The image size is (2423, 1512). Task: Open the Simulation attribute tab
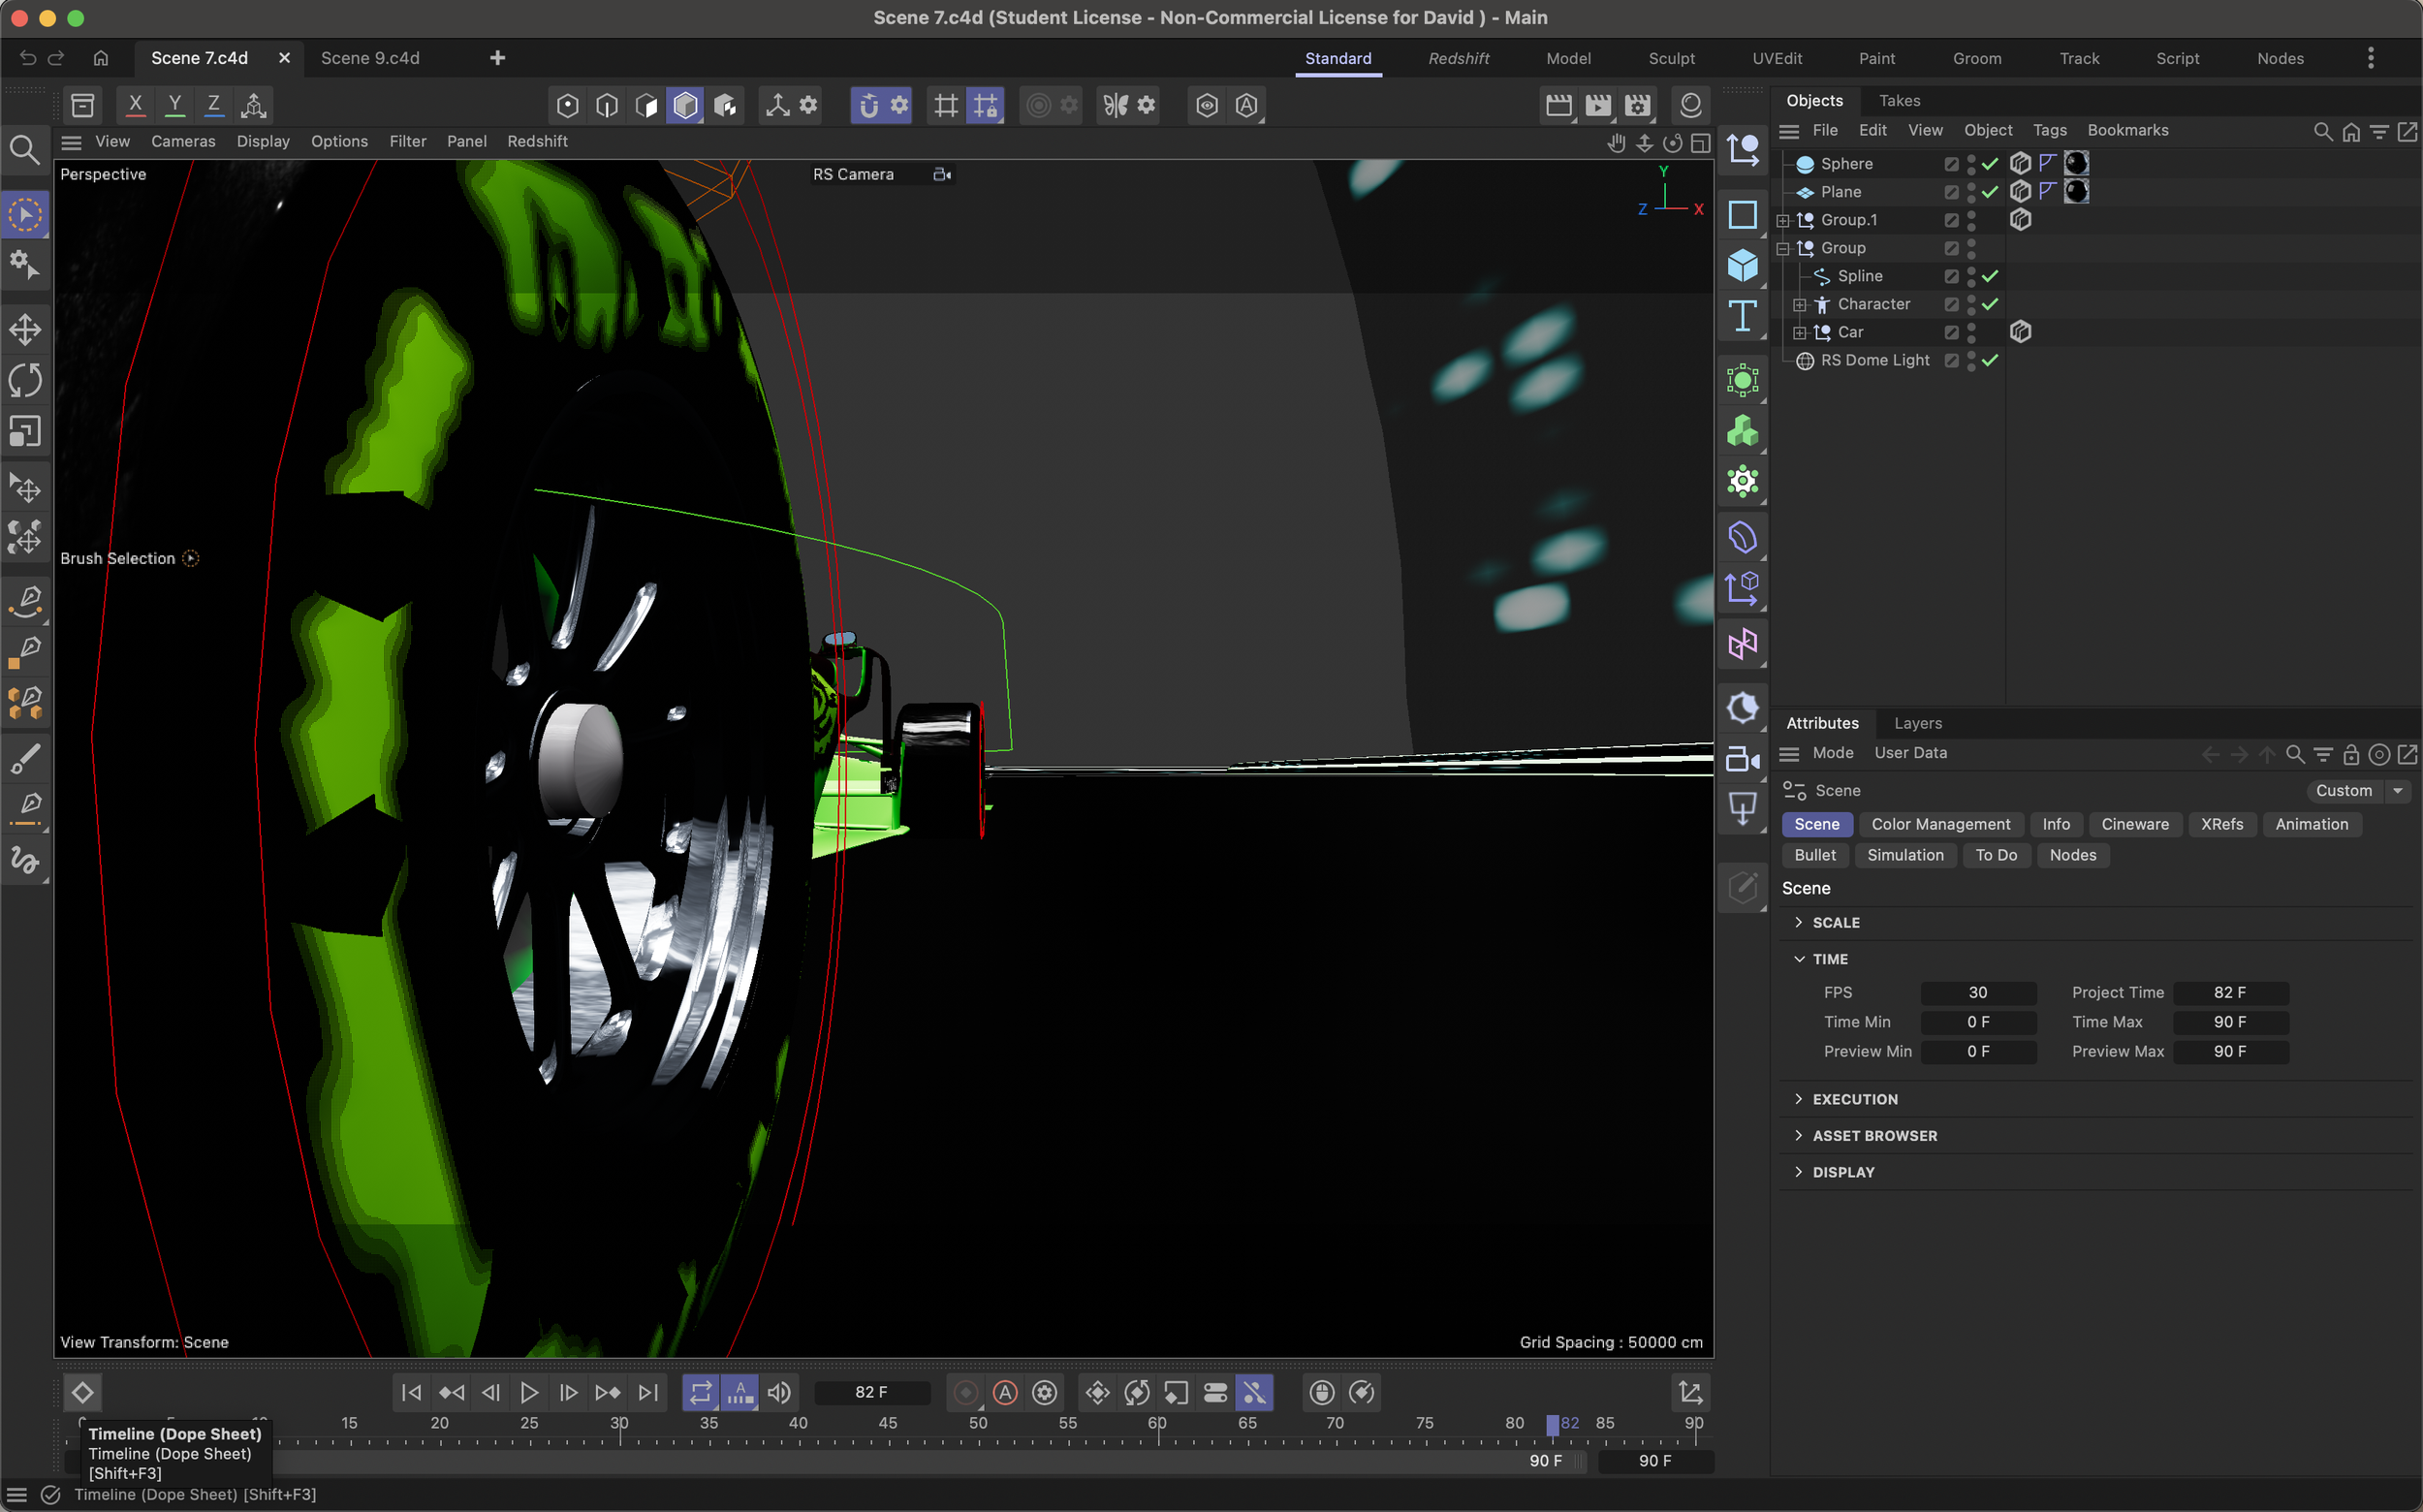pos(1905,855)
